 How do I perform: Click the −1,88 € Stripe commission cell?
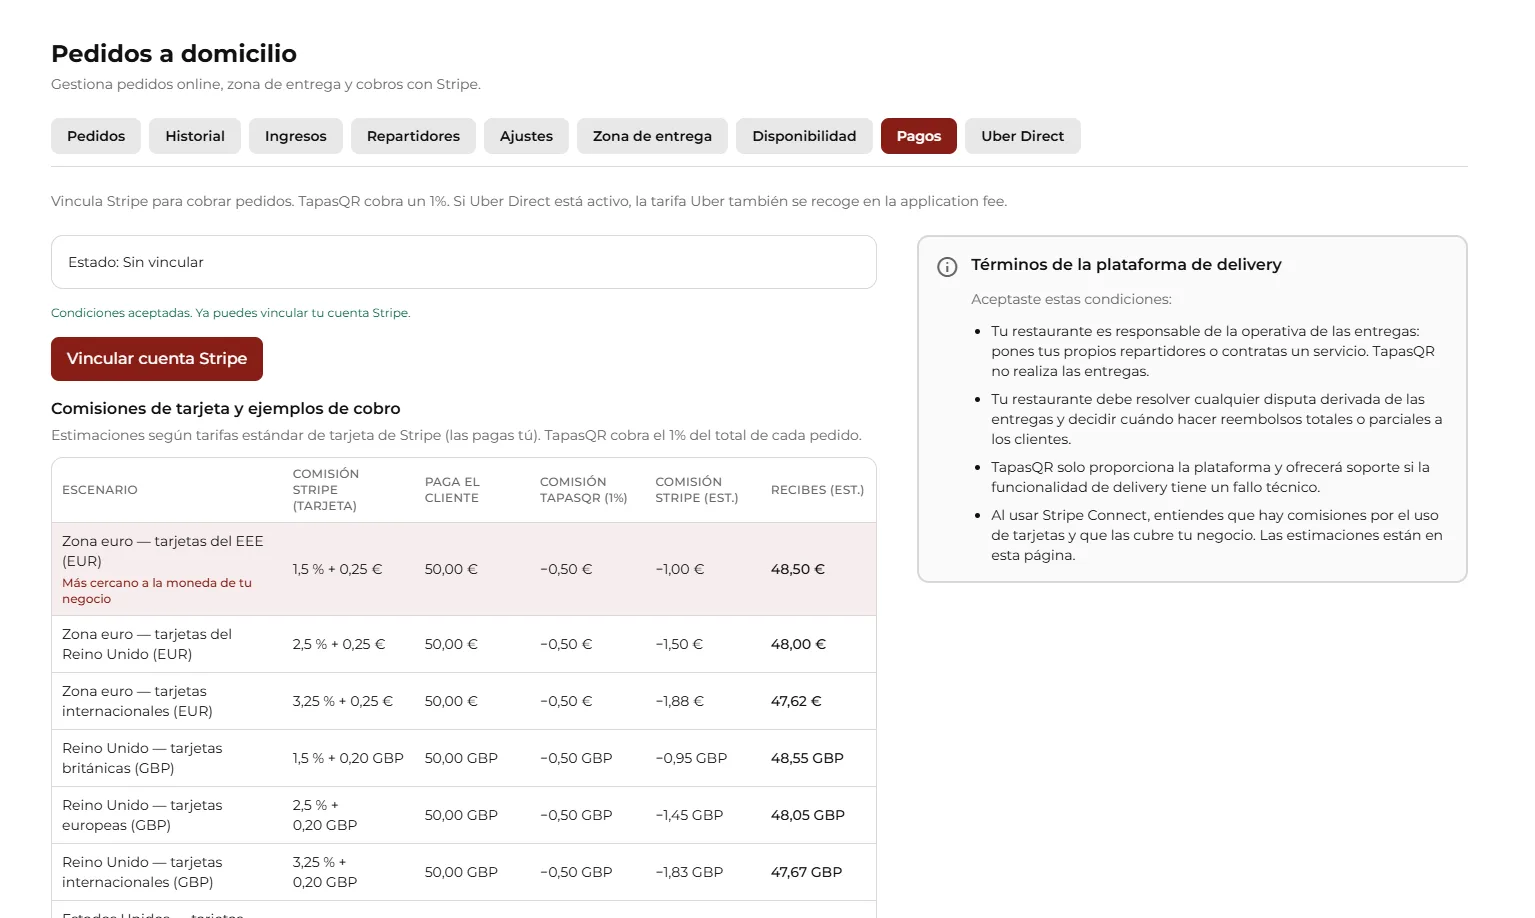[x=680, y=701]
